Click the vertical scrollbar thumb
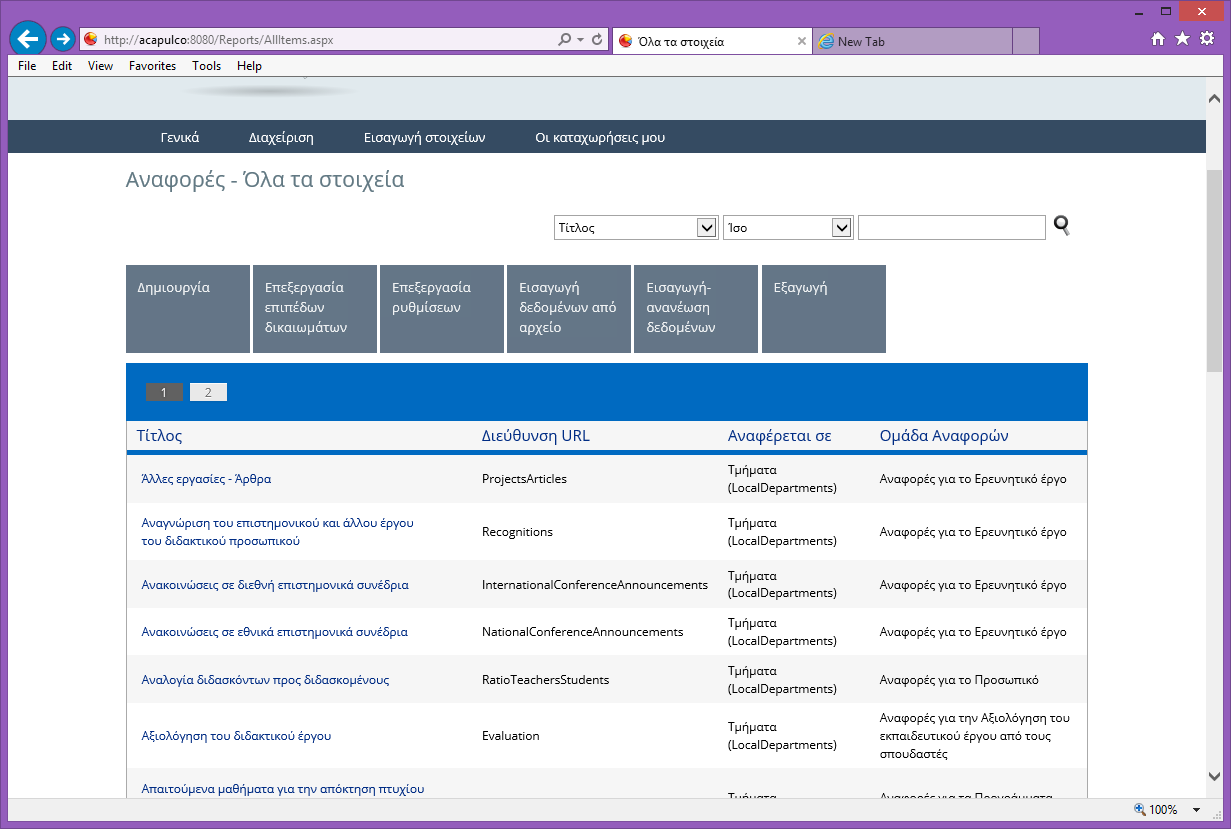Viewport: 1231px width, 829px height. tap(1214, 271)
